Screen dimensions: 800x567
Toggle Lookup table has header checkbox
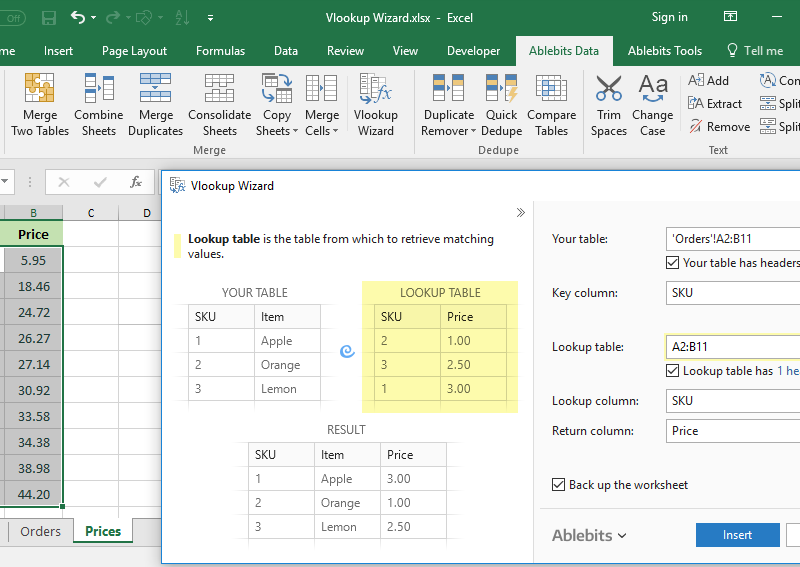[672, 371]
